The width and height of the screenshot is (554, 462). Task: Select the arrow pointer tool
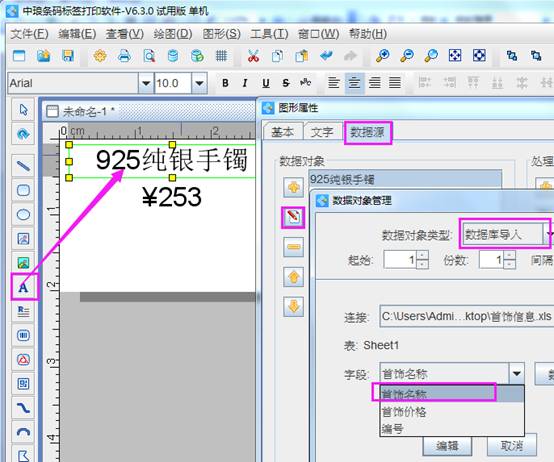point(23,109)
